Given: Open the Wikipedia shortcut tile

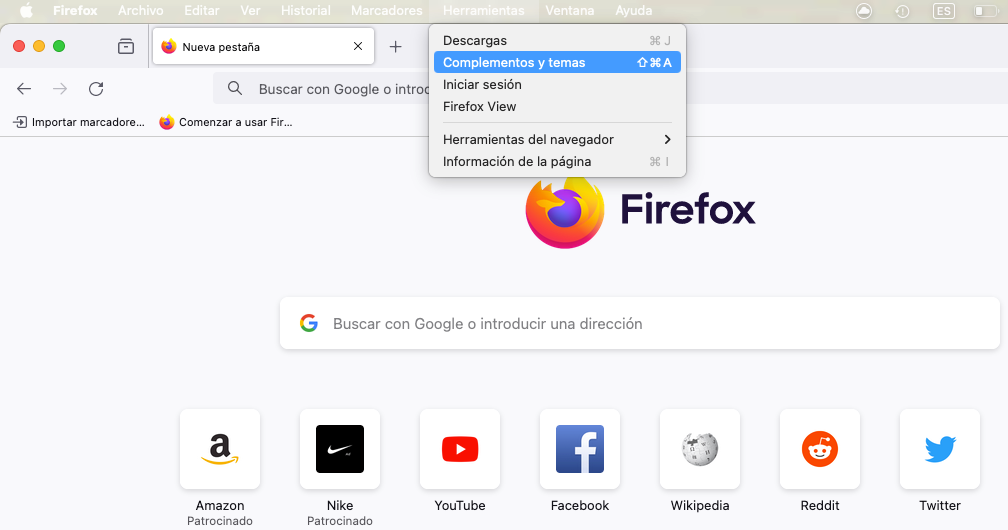Looking at the screenshot, I should click(700, 449).
